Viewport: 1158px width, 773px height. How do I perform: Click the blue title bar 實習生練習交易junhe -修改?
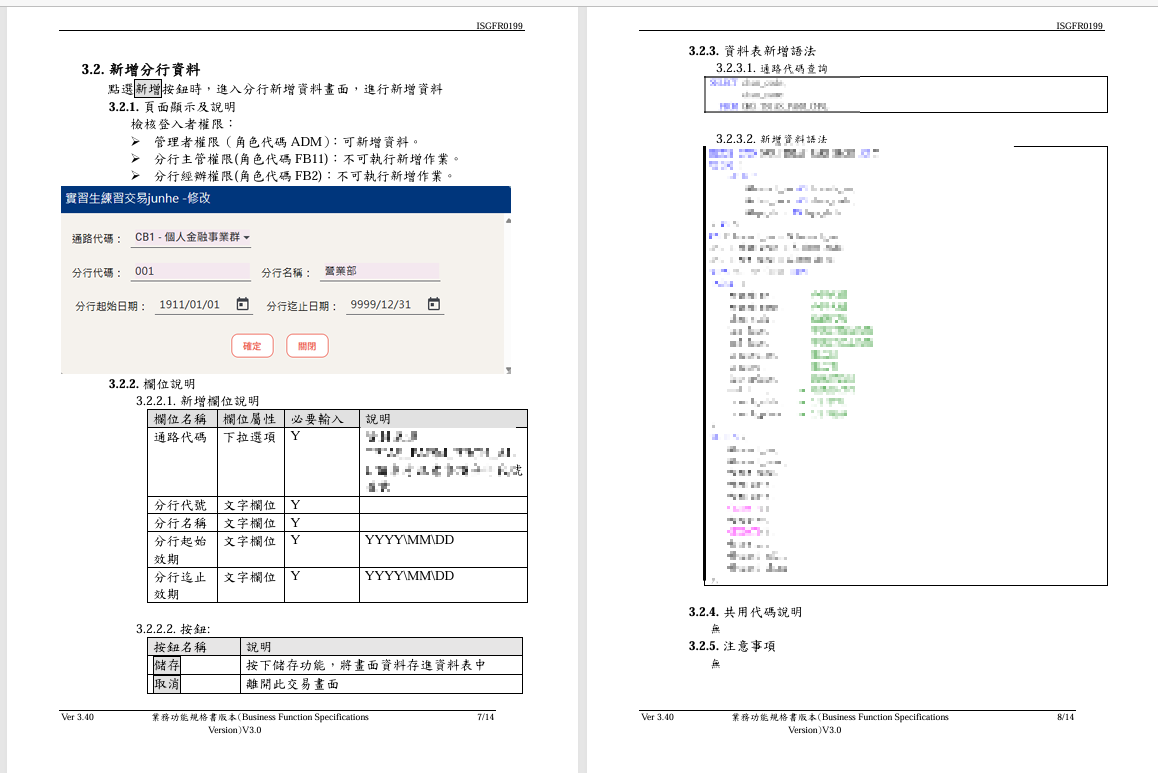(x=286, y=199)
